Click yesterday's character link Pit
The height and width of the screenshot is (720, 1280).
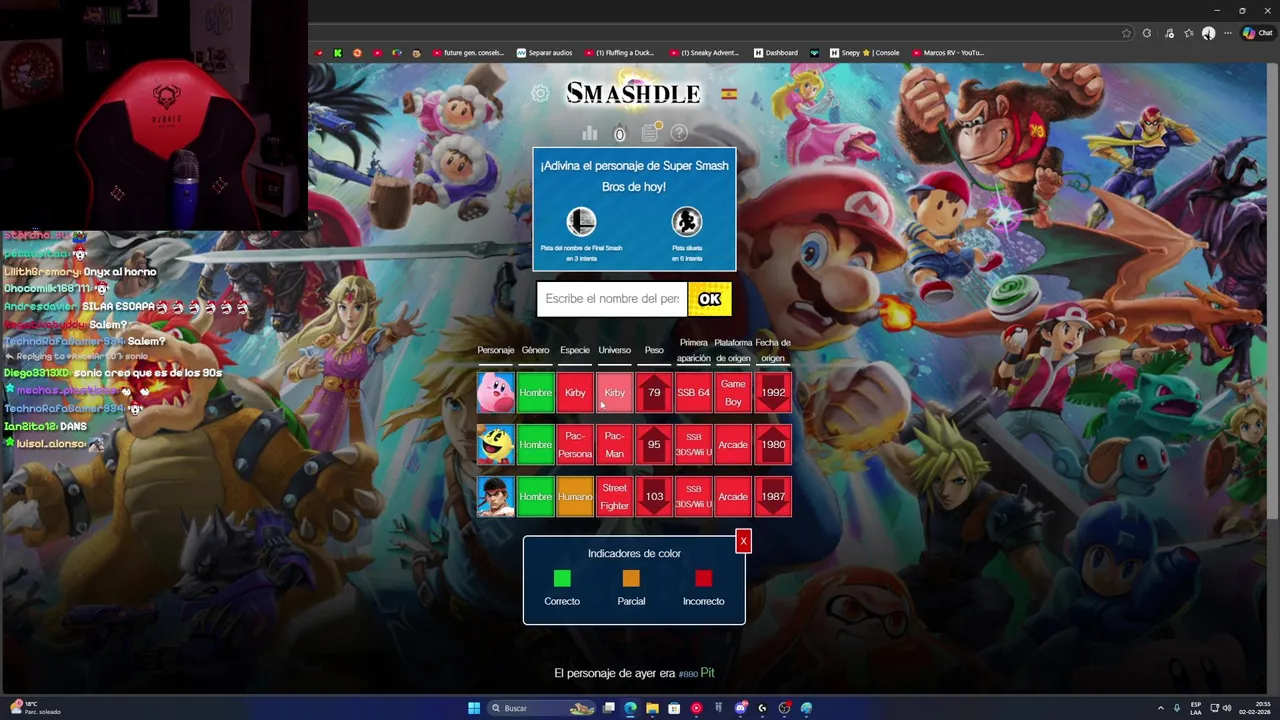707,673
